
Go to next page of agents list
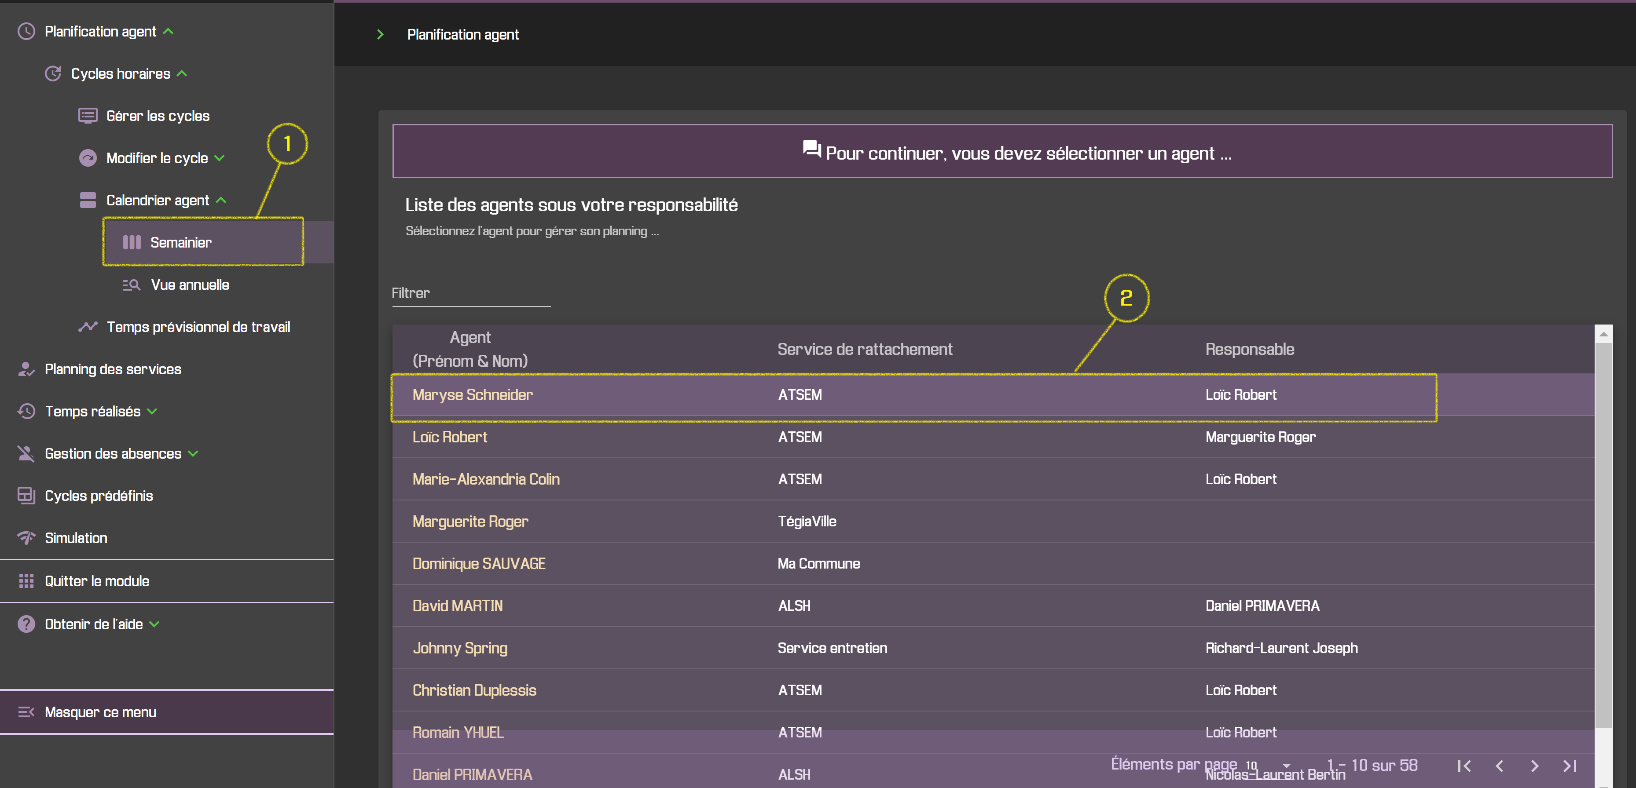[1534, 766]
